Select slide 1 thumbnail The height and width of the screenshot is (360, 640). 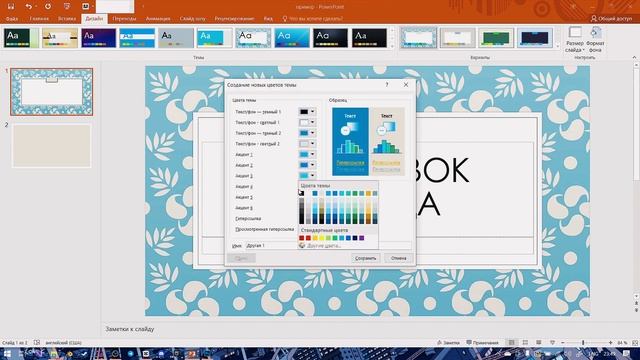pyautogui.click(x=51, y=92)
